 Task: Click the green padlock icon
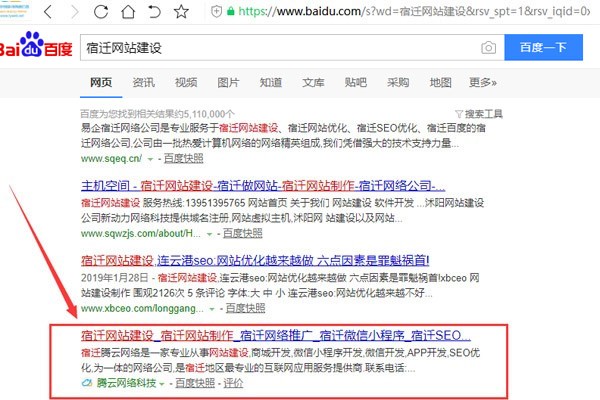pyautogui.click(x=230, y=11)
